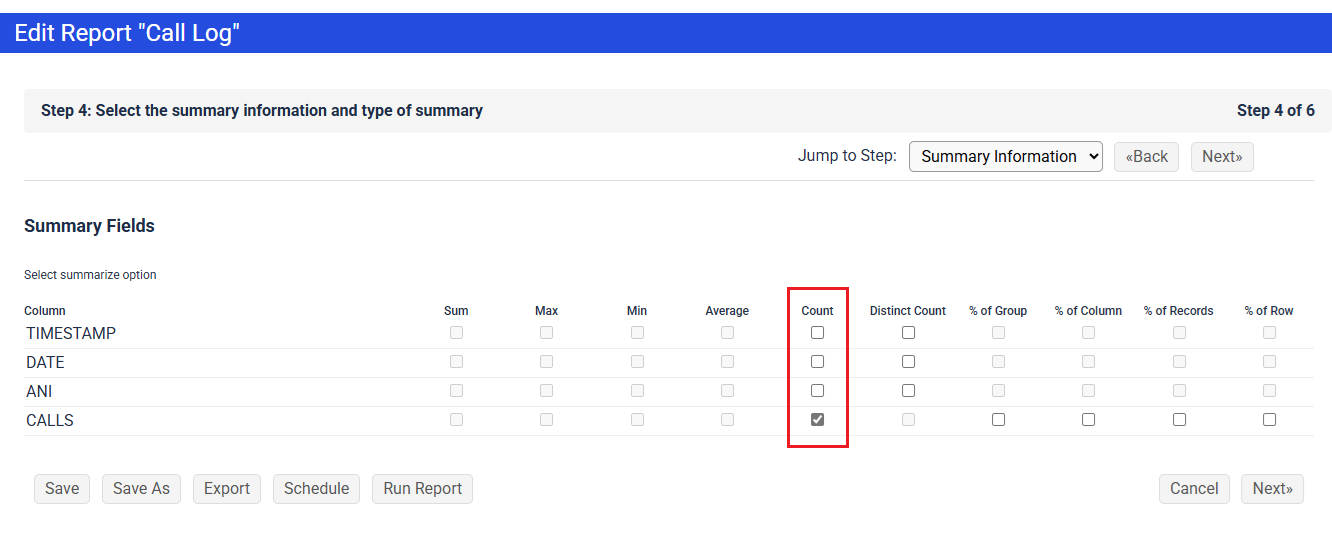Click the CALLS column name

click(50, 421)
